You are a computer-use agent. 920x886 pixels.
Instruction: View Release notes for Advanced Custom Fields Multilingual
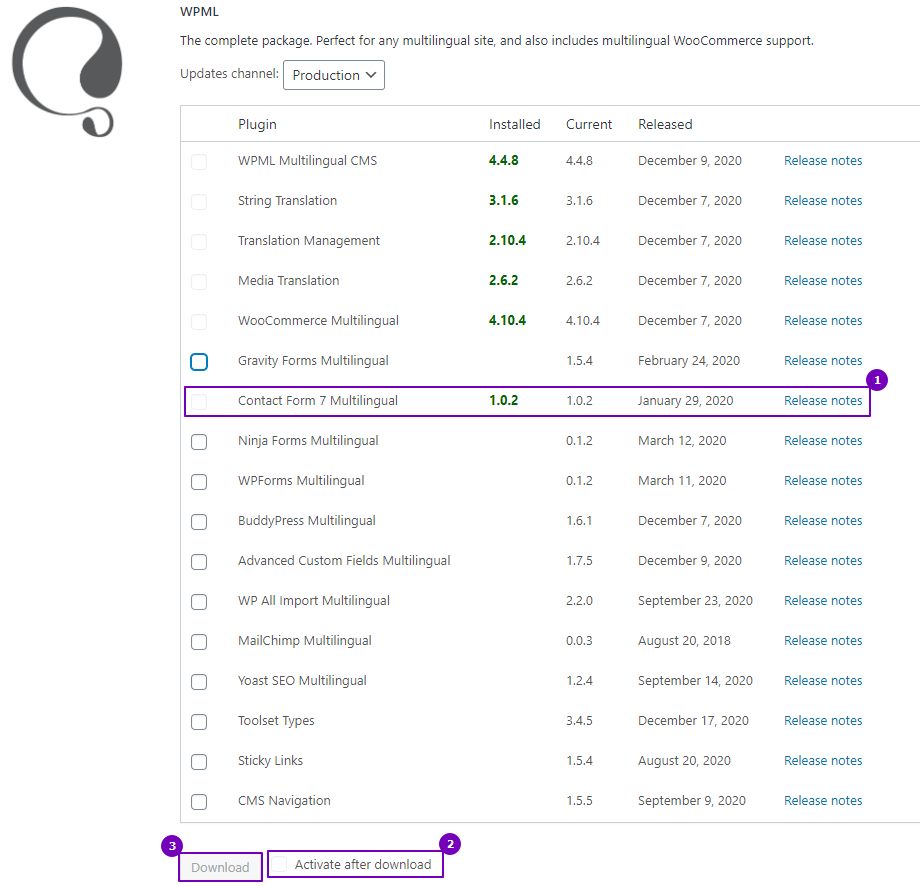[x=823, y=560]
